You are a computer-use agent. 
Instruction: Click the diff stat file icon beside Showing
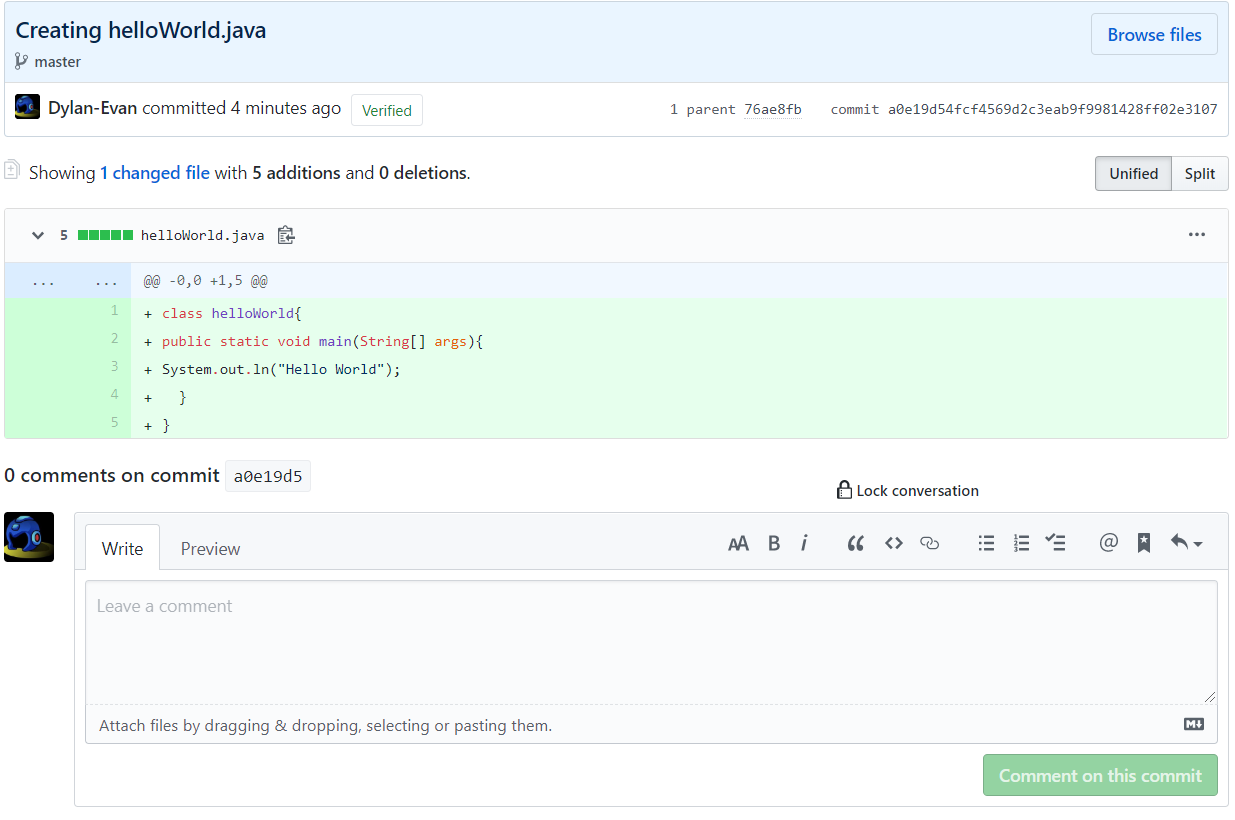pyautogui.click(x=12, y=169)
